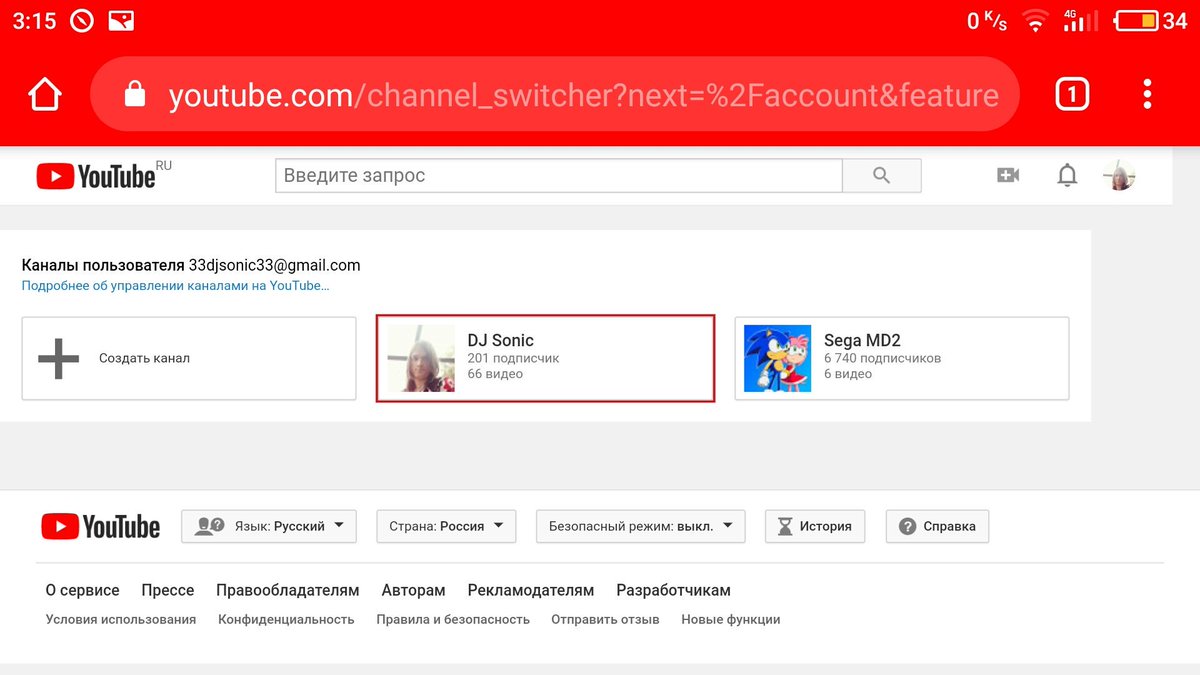This screenshot has height=675, width=1200.
Task: Open the Страна: Россия dropdown
Action: pos(446,526)
